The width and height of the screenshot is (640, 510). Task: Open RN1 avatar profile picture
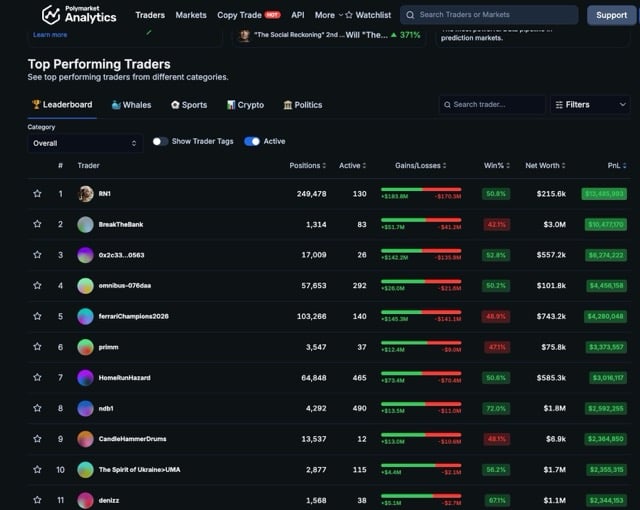[x=85, y=194]
